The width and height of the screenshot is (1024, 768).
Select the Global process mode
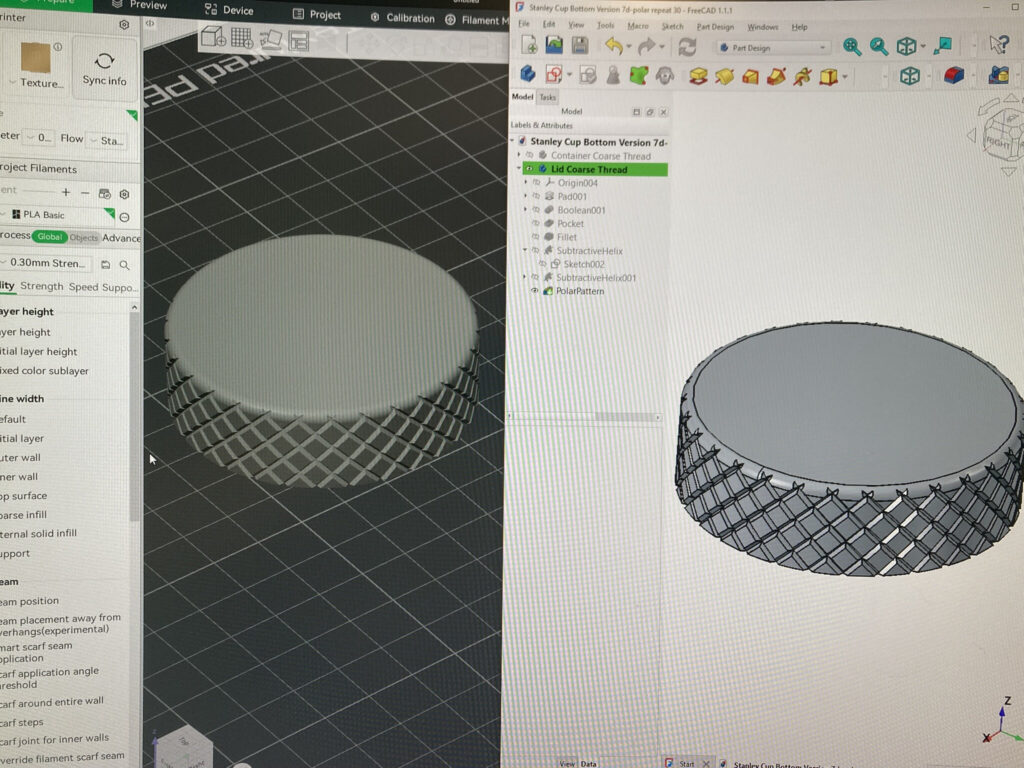[x=50, y=236]
